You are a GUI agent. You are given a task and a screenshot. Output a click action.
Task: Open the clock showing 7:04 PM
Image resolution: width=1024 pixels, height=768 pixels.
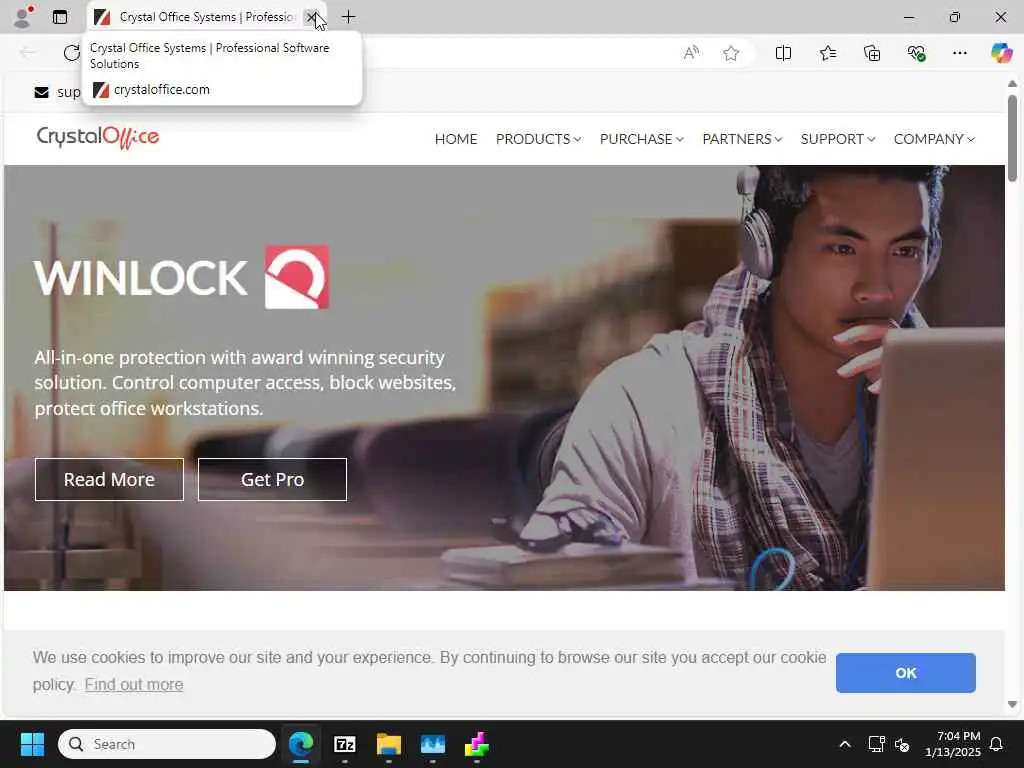tap(952, 744)
